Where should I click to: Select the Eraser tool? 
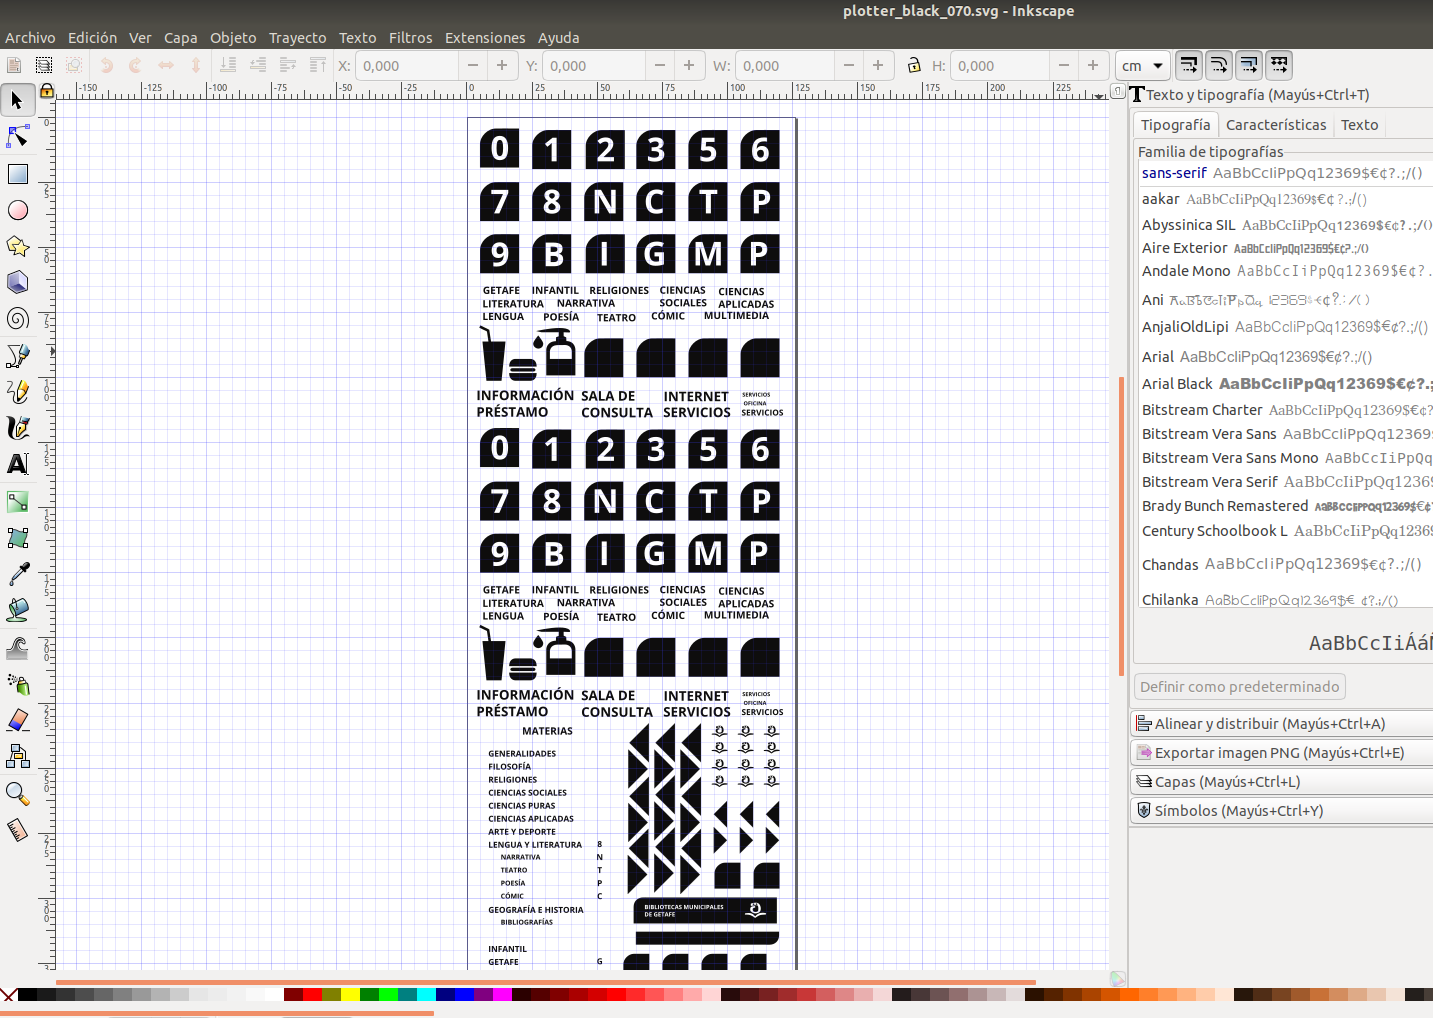coord(17,720)
